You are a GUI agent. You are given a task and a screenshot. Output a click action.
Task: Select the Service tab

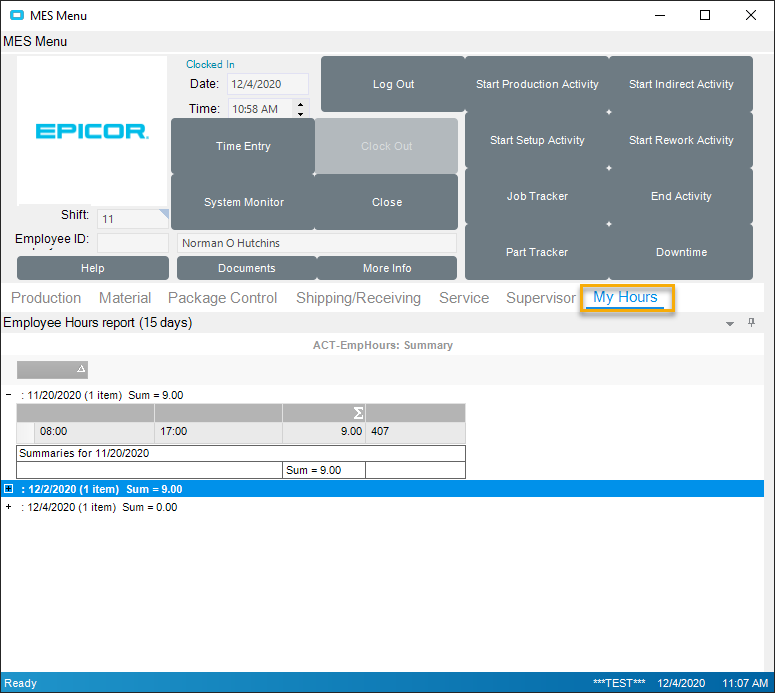point(464,298)
